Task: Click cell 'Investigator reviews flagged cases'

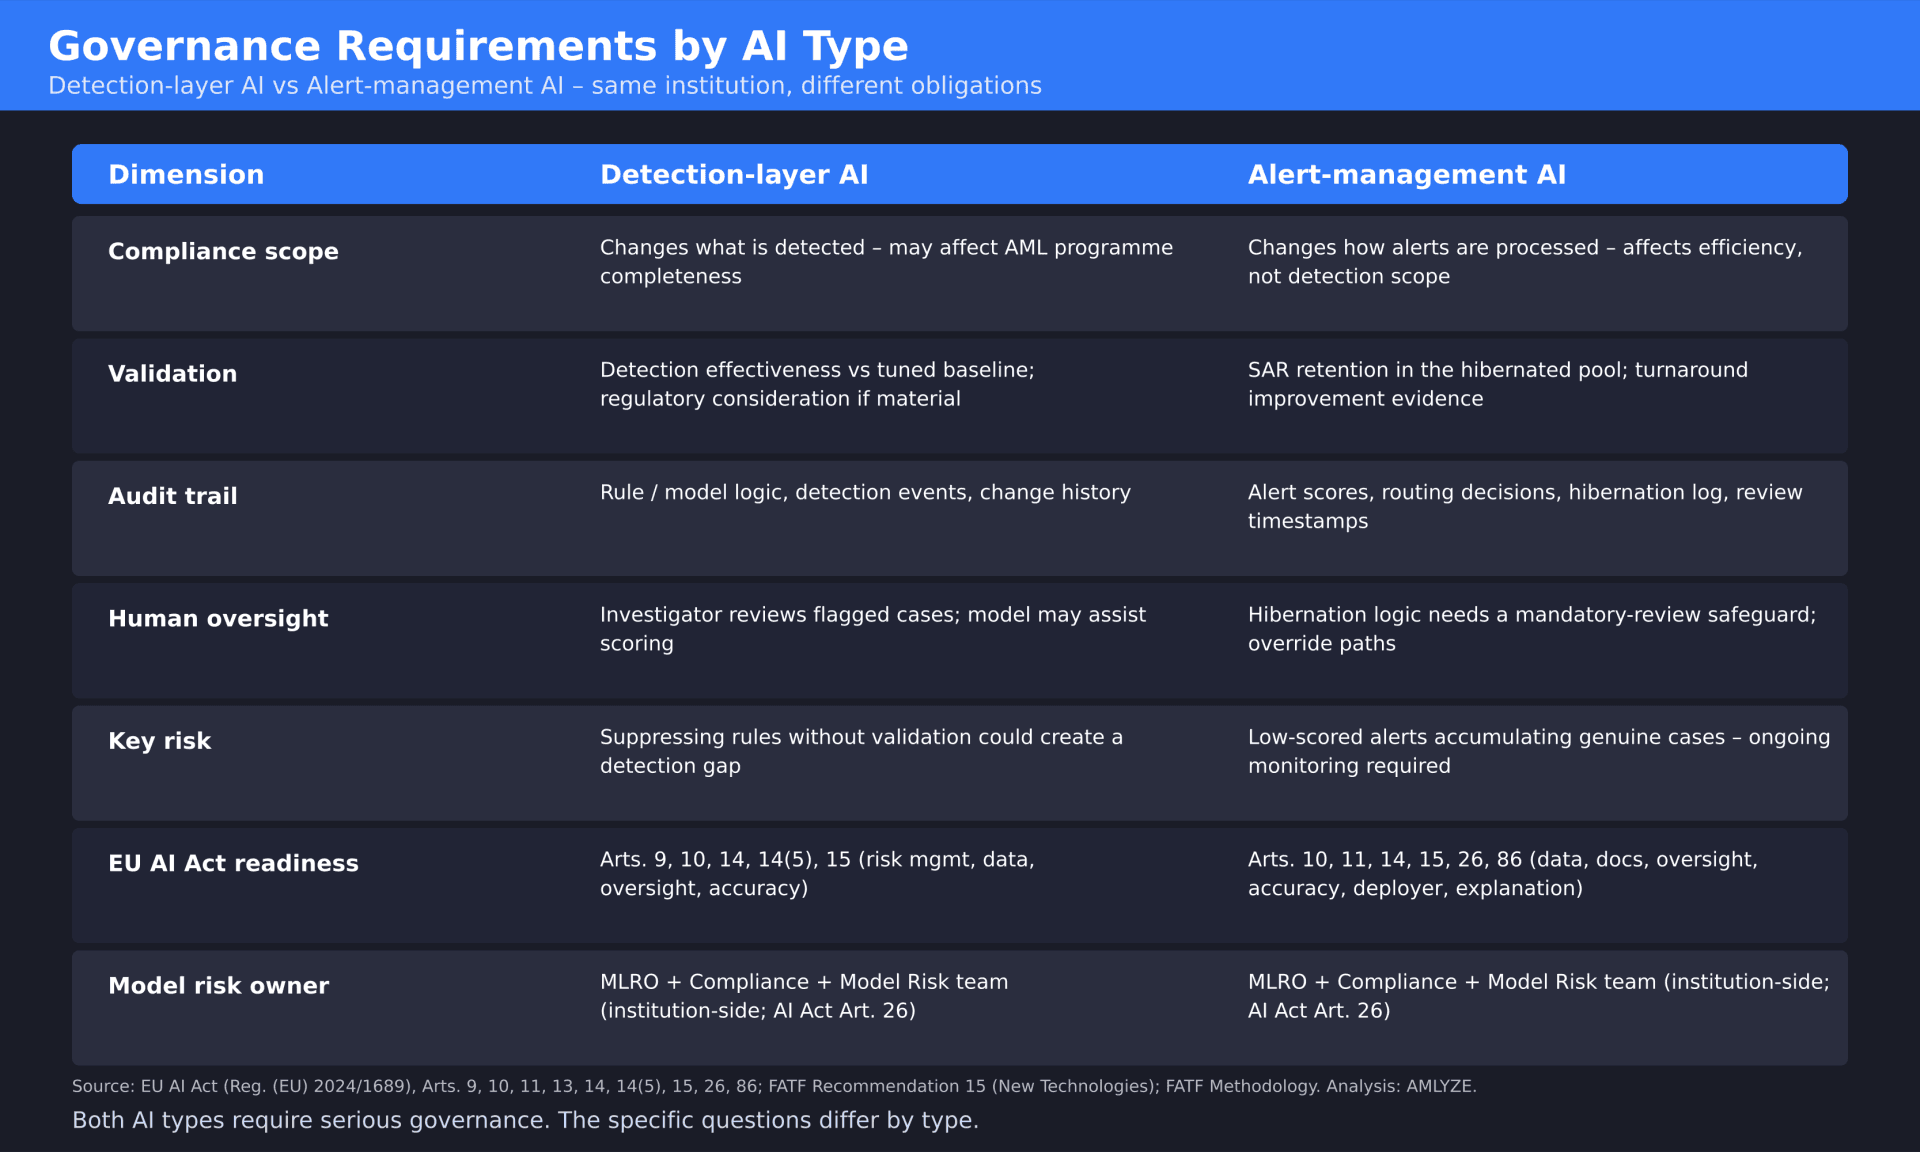Action: click(x=873, y=629)
